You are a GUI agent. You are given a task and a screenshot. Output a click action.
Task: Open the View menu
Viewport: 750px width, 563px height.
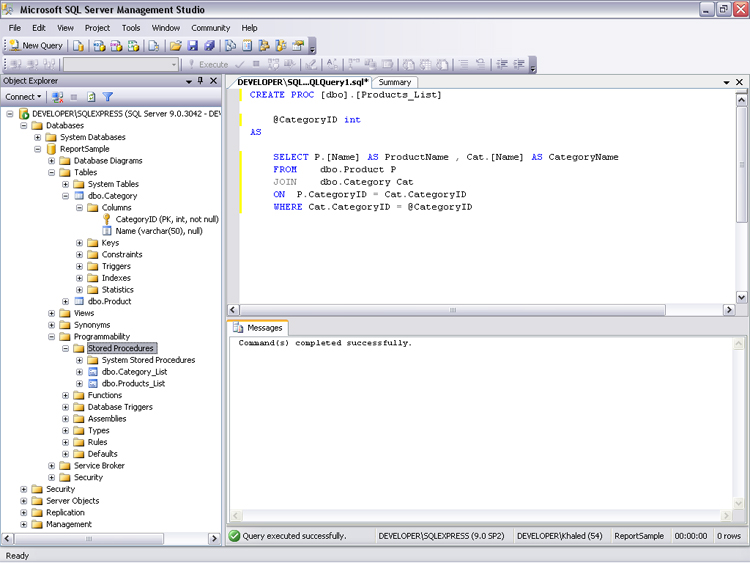(x=66, y=28)
